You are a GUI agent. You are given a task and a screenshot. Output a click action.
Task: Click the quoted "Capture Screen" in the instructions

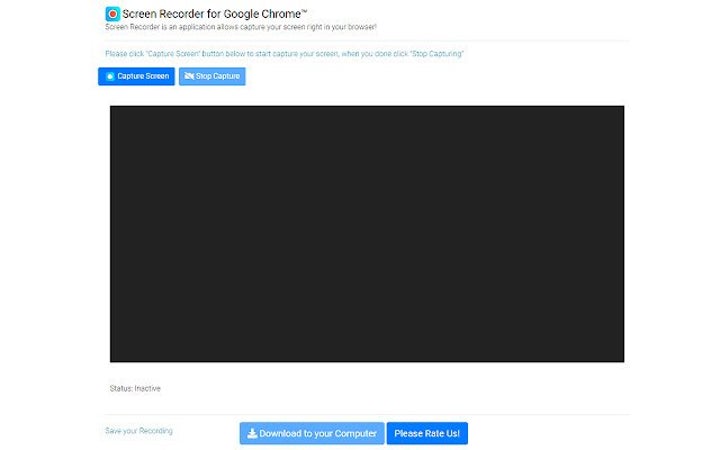[174, 53]
